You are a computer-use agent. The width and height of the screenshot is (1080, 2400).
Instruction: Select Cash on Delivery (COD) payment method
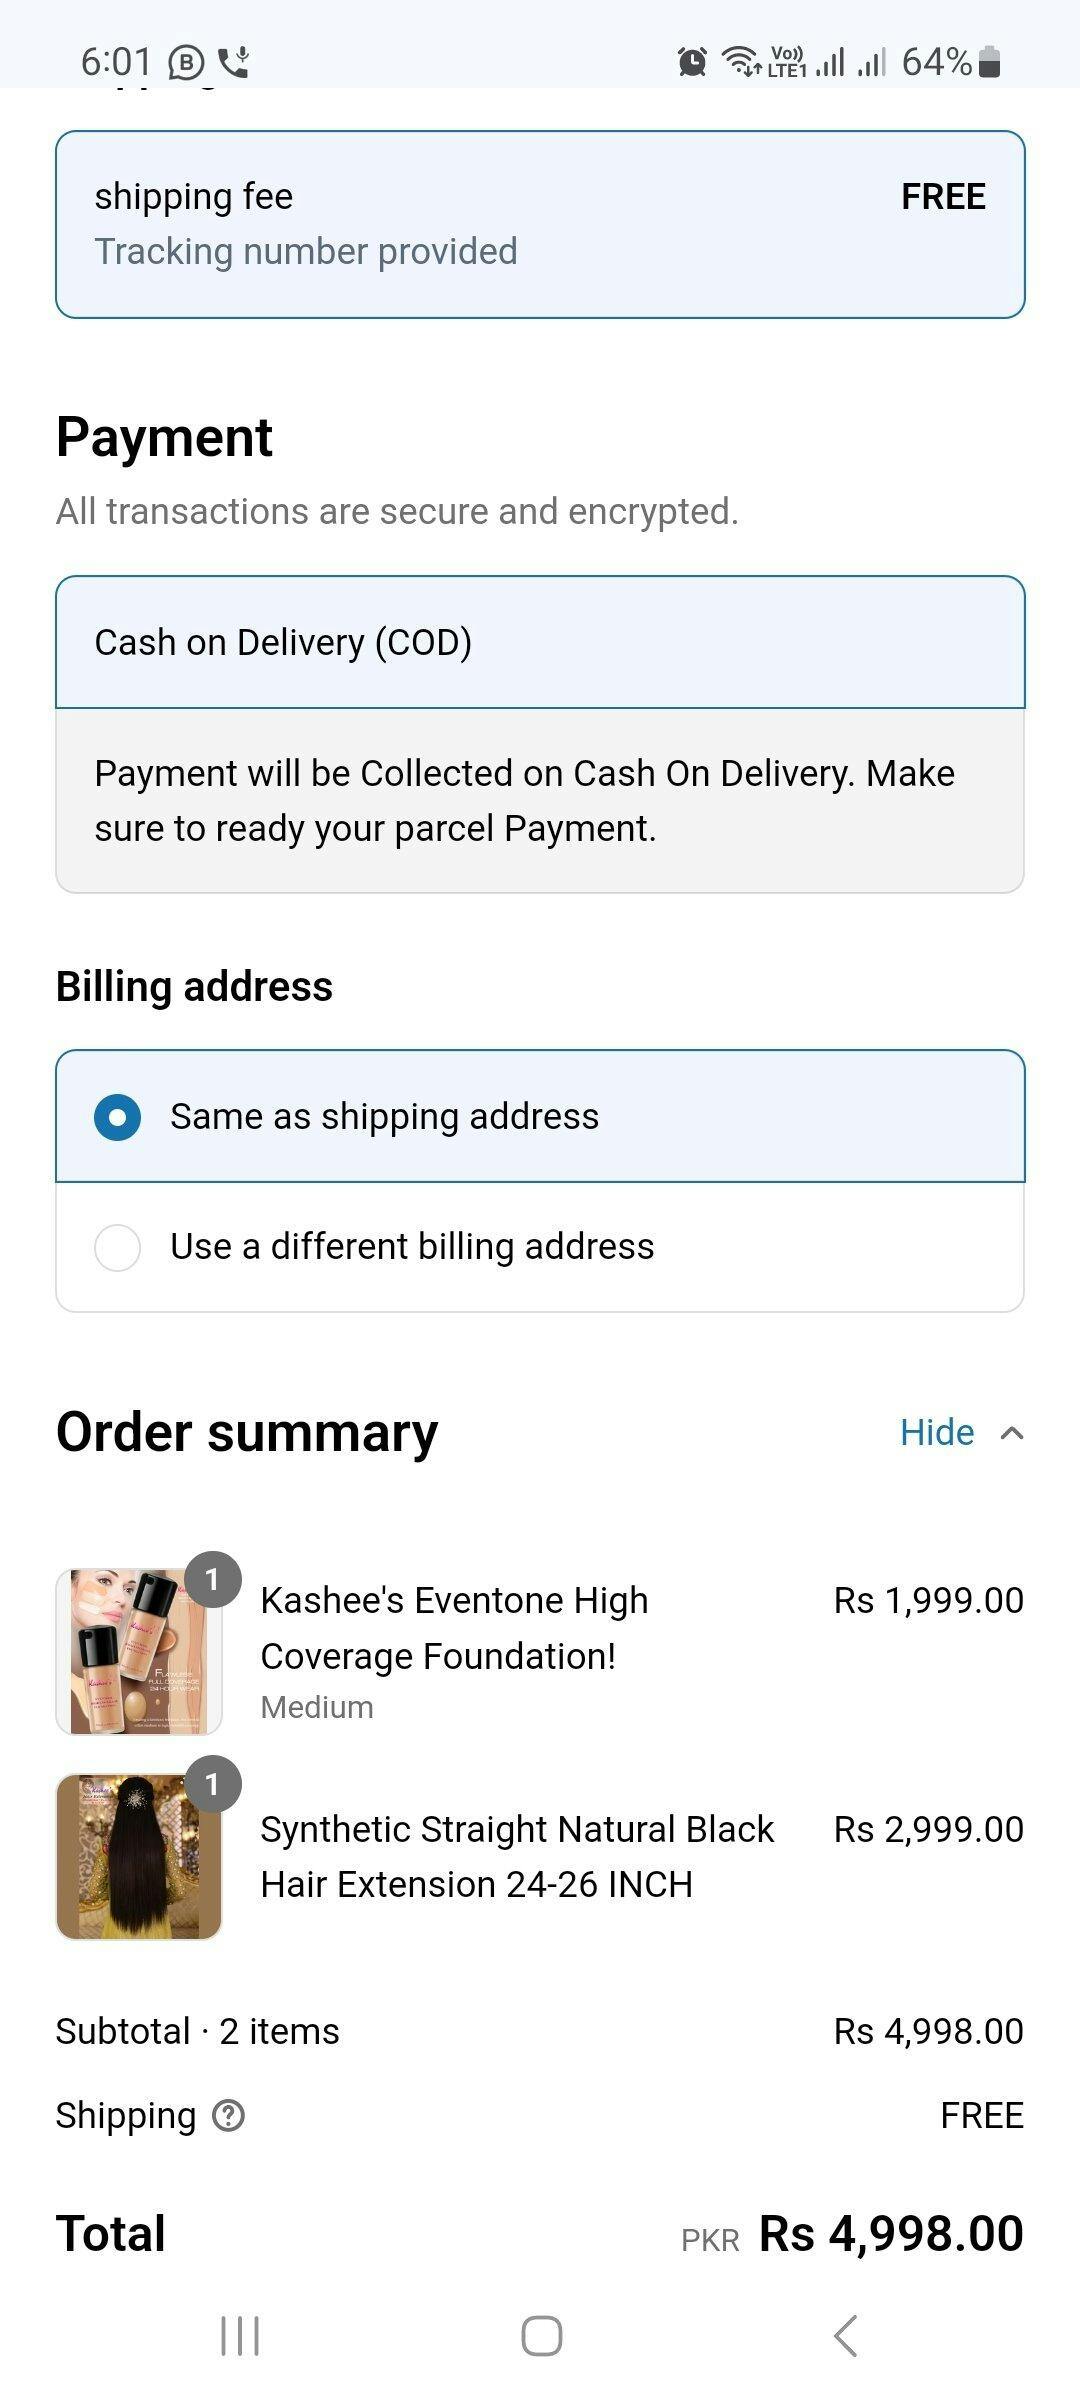click(540, 642)
